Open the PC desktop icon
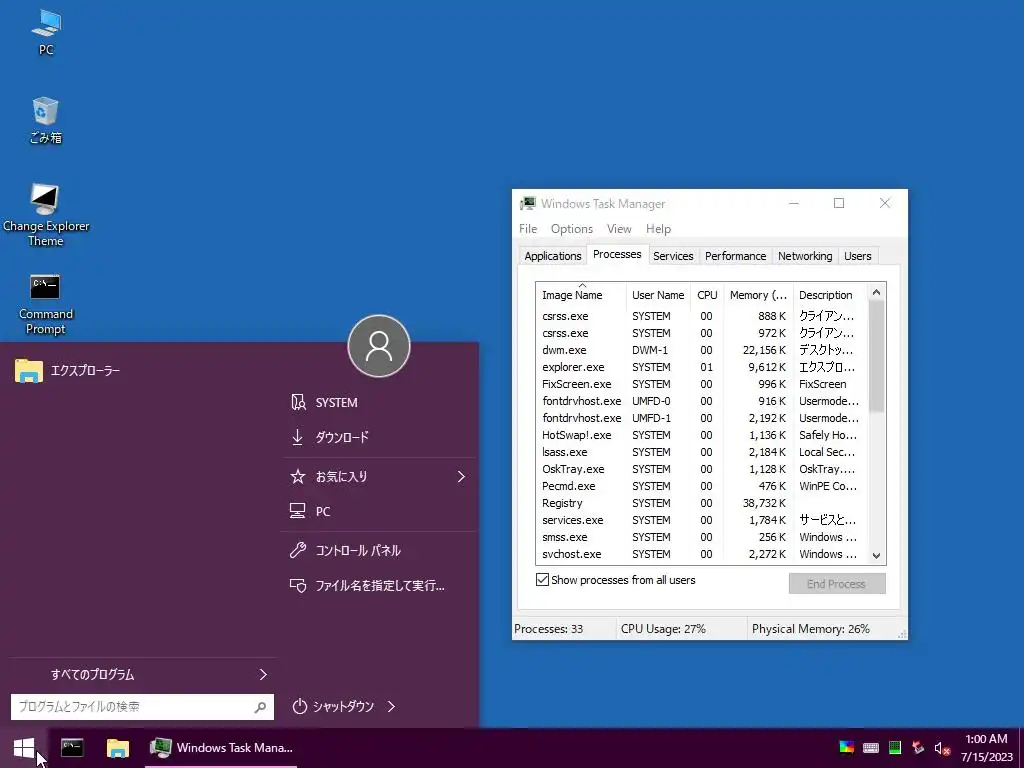The image size is (1024, 768). pyautogui.click(x=46, y=33)
